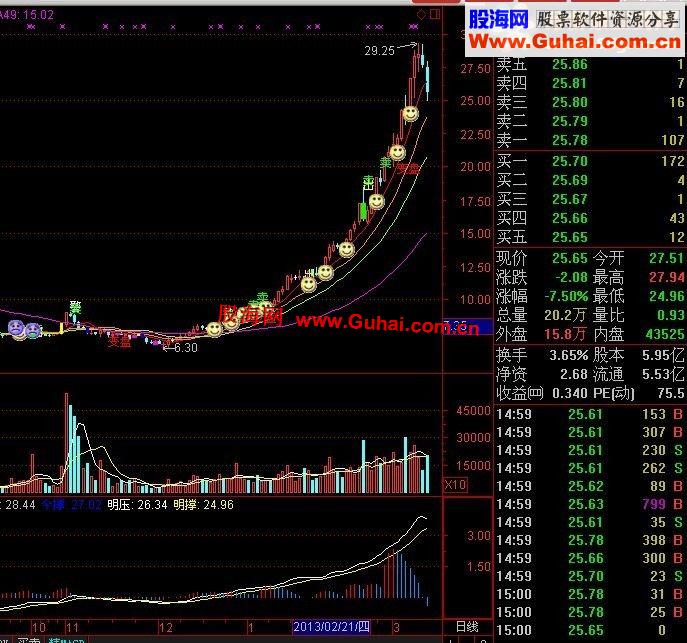Click the 买五 25.65 order row
Image resolution: width=687 pixels, height=643 pixels.
click(590, 237)
